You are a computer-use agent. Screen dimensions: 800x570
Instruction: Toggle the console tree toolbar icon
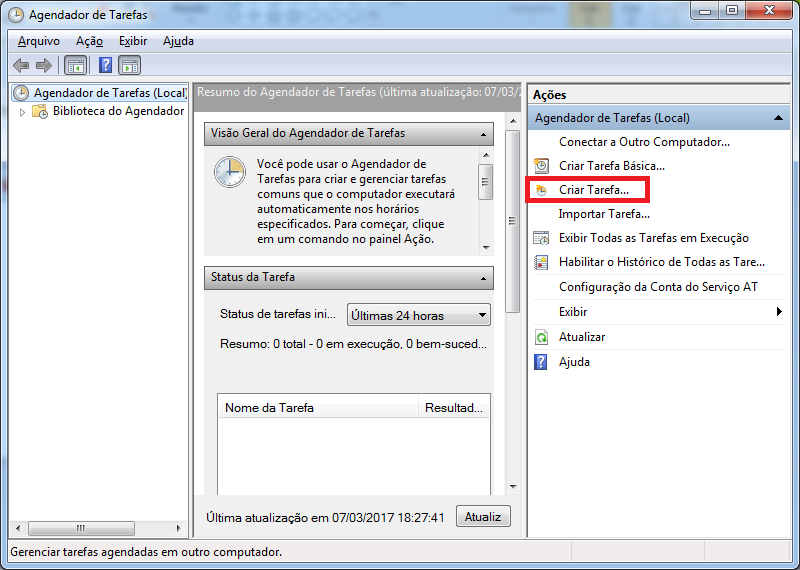pyautogui.click(x=75, y=66)
